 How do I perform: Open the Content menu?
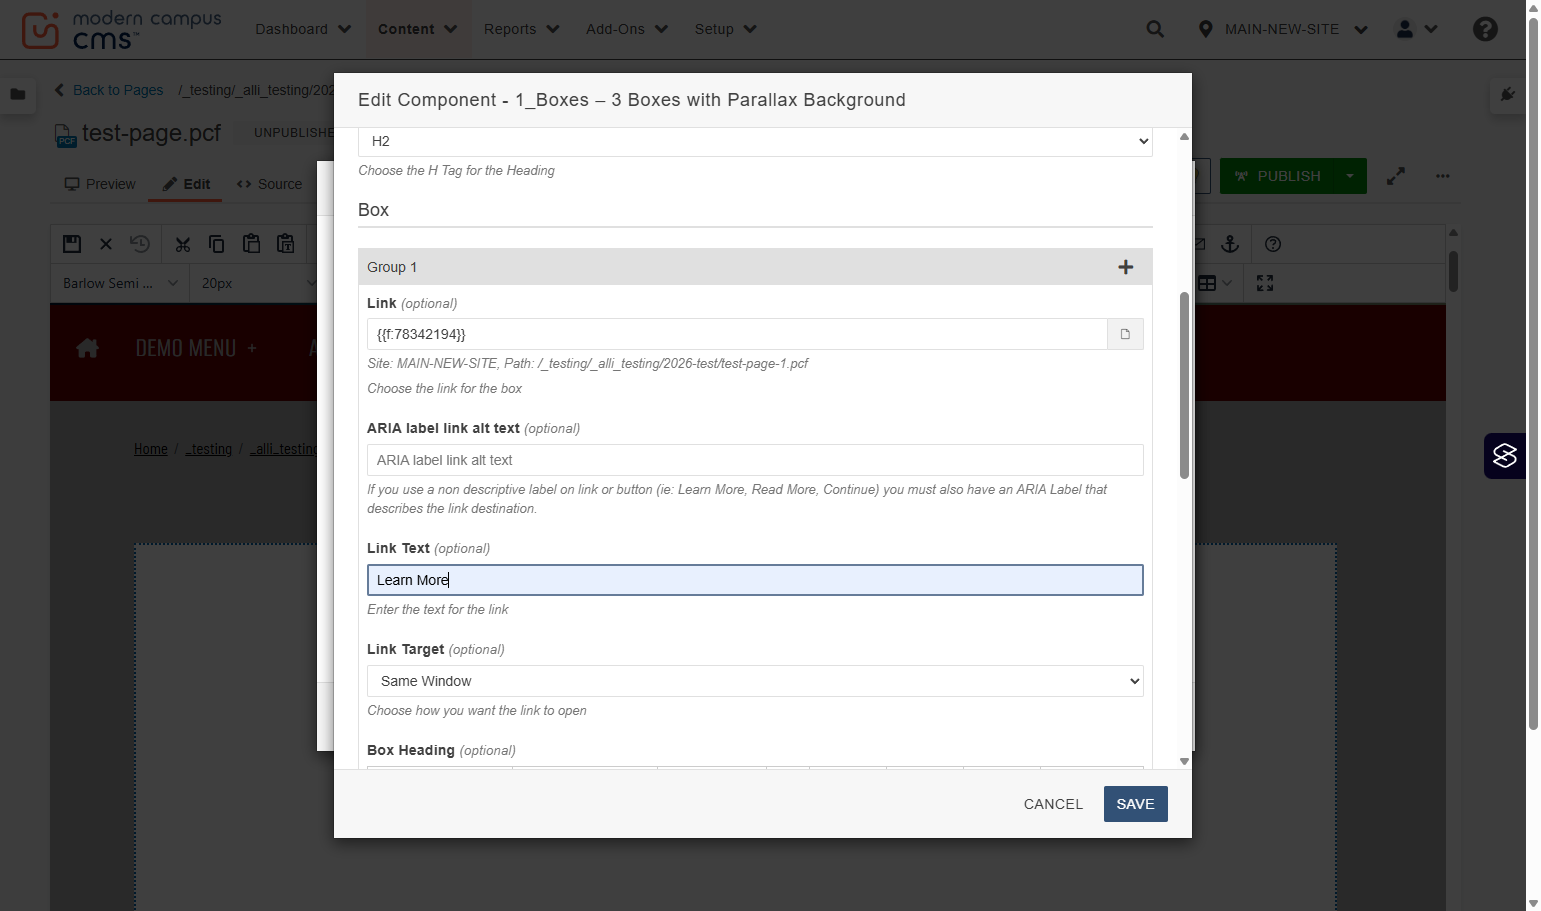pos(417,29)
